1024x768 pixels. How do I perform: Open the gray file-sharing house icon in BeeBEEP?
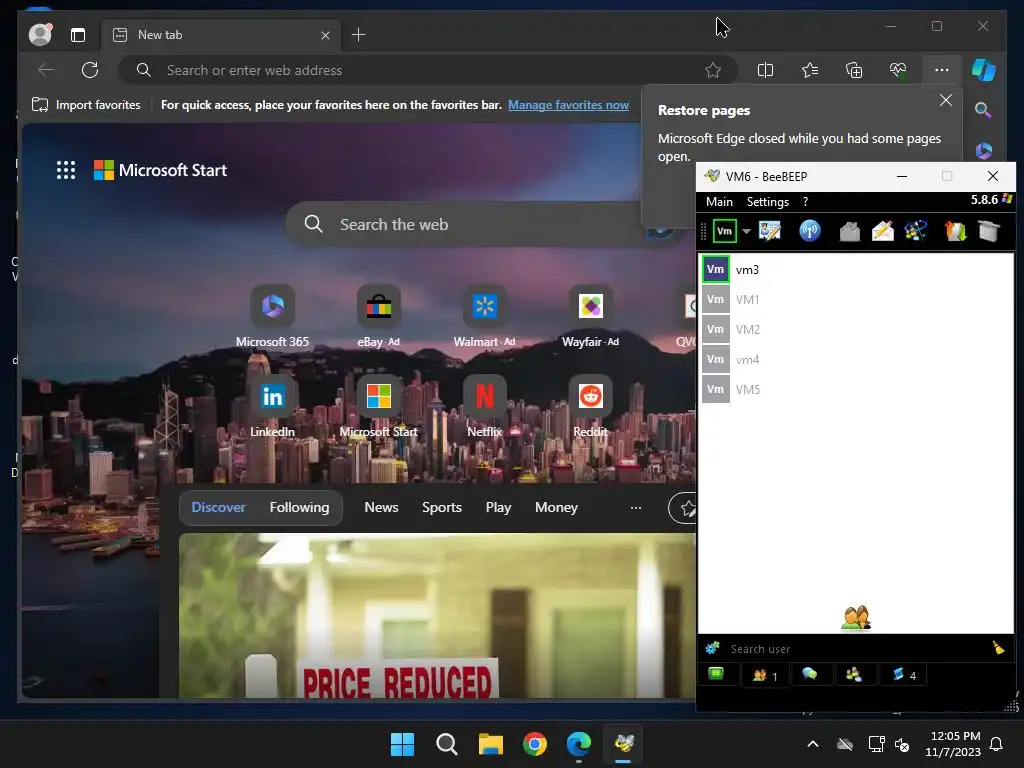[849, 231]
